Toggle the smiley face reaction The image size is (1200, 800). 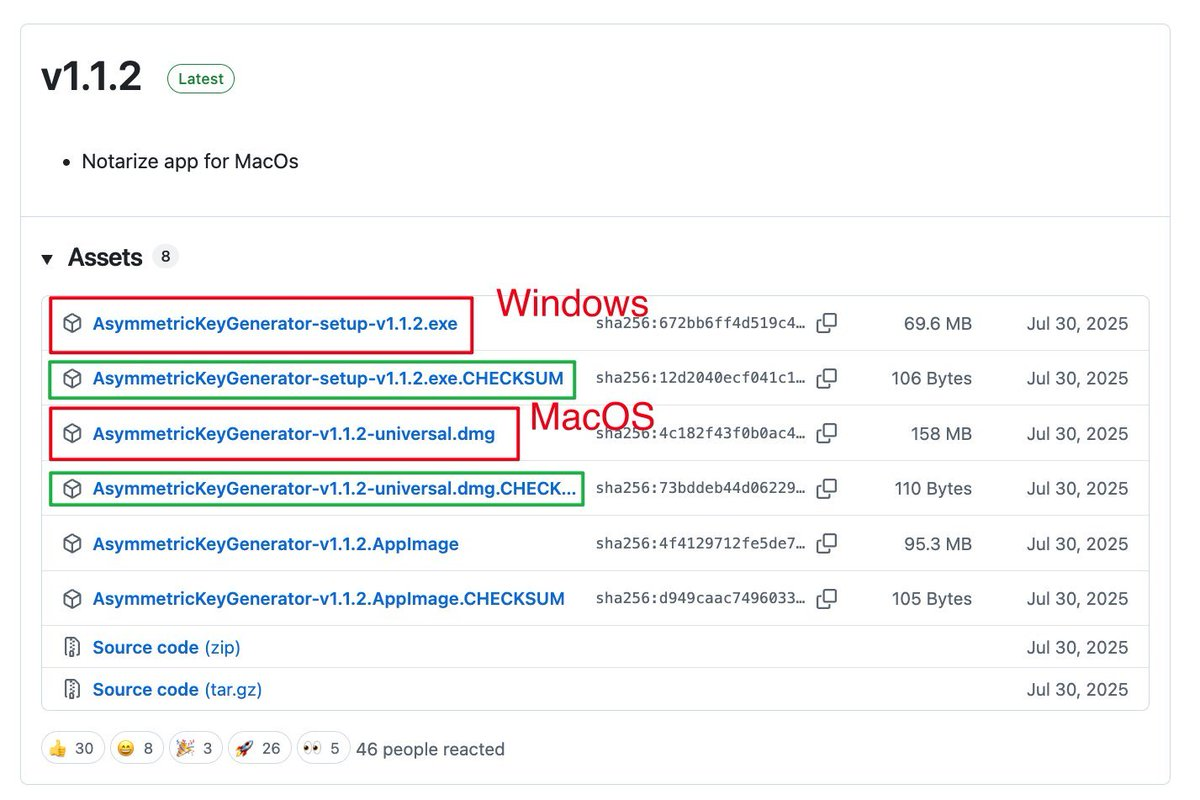pyautogui.click(x=136, y=748)
